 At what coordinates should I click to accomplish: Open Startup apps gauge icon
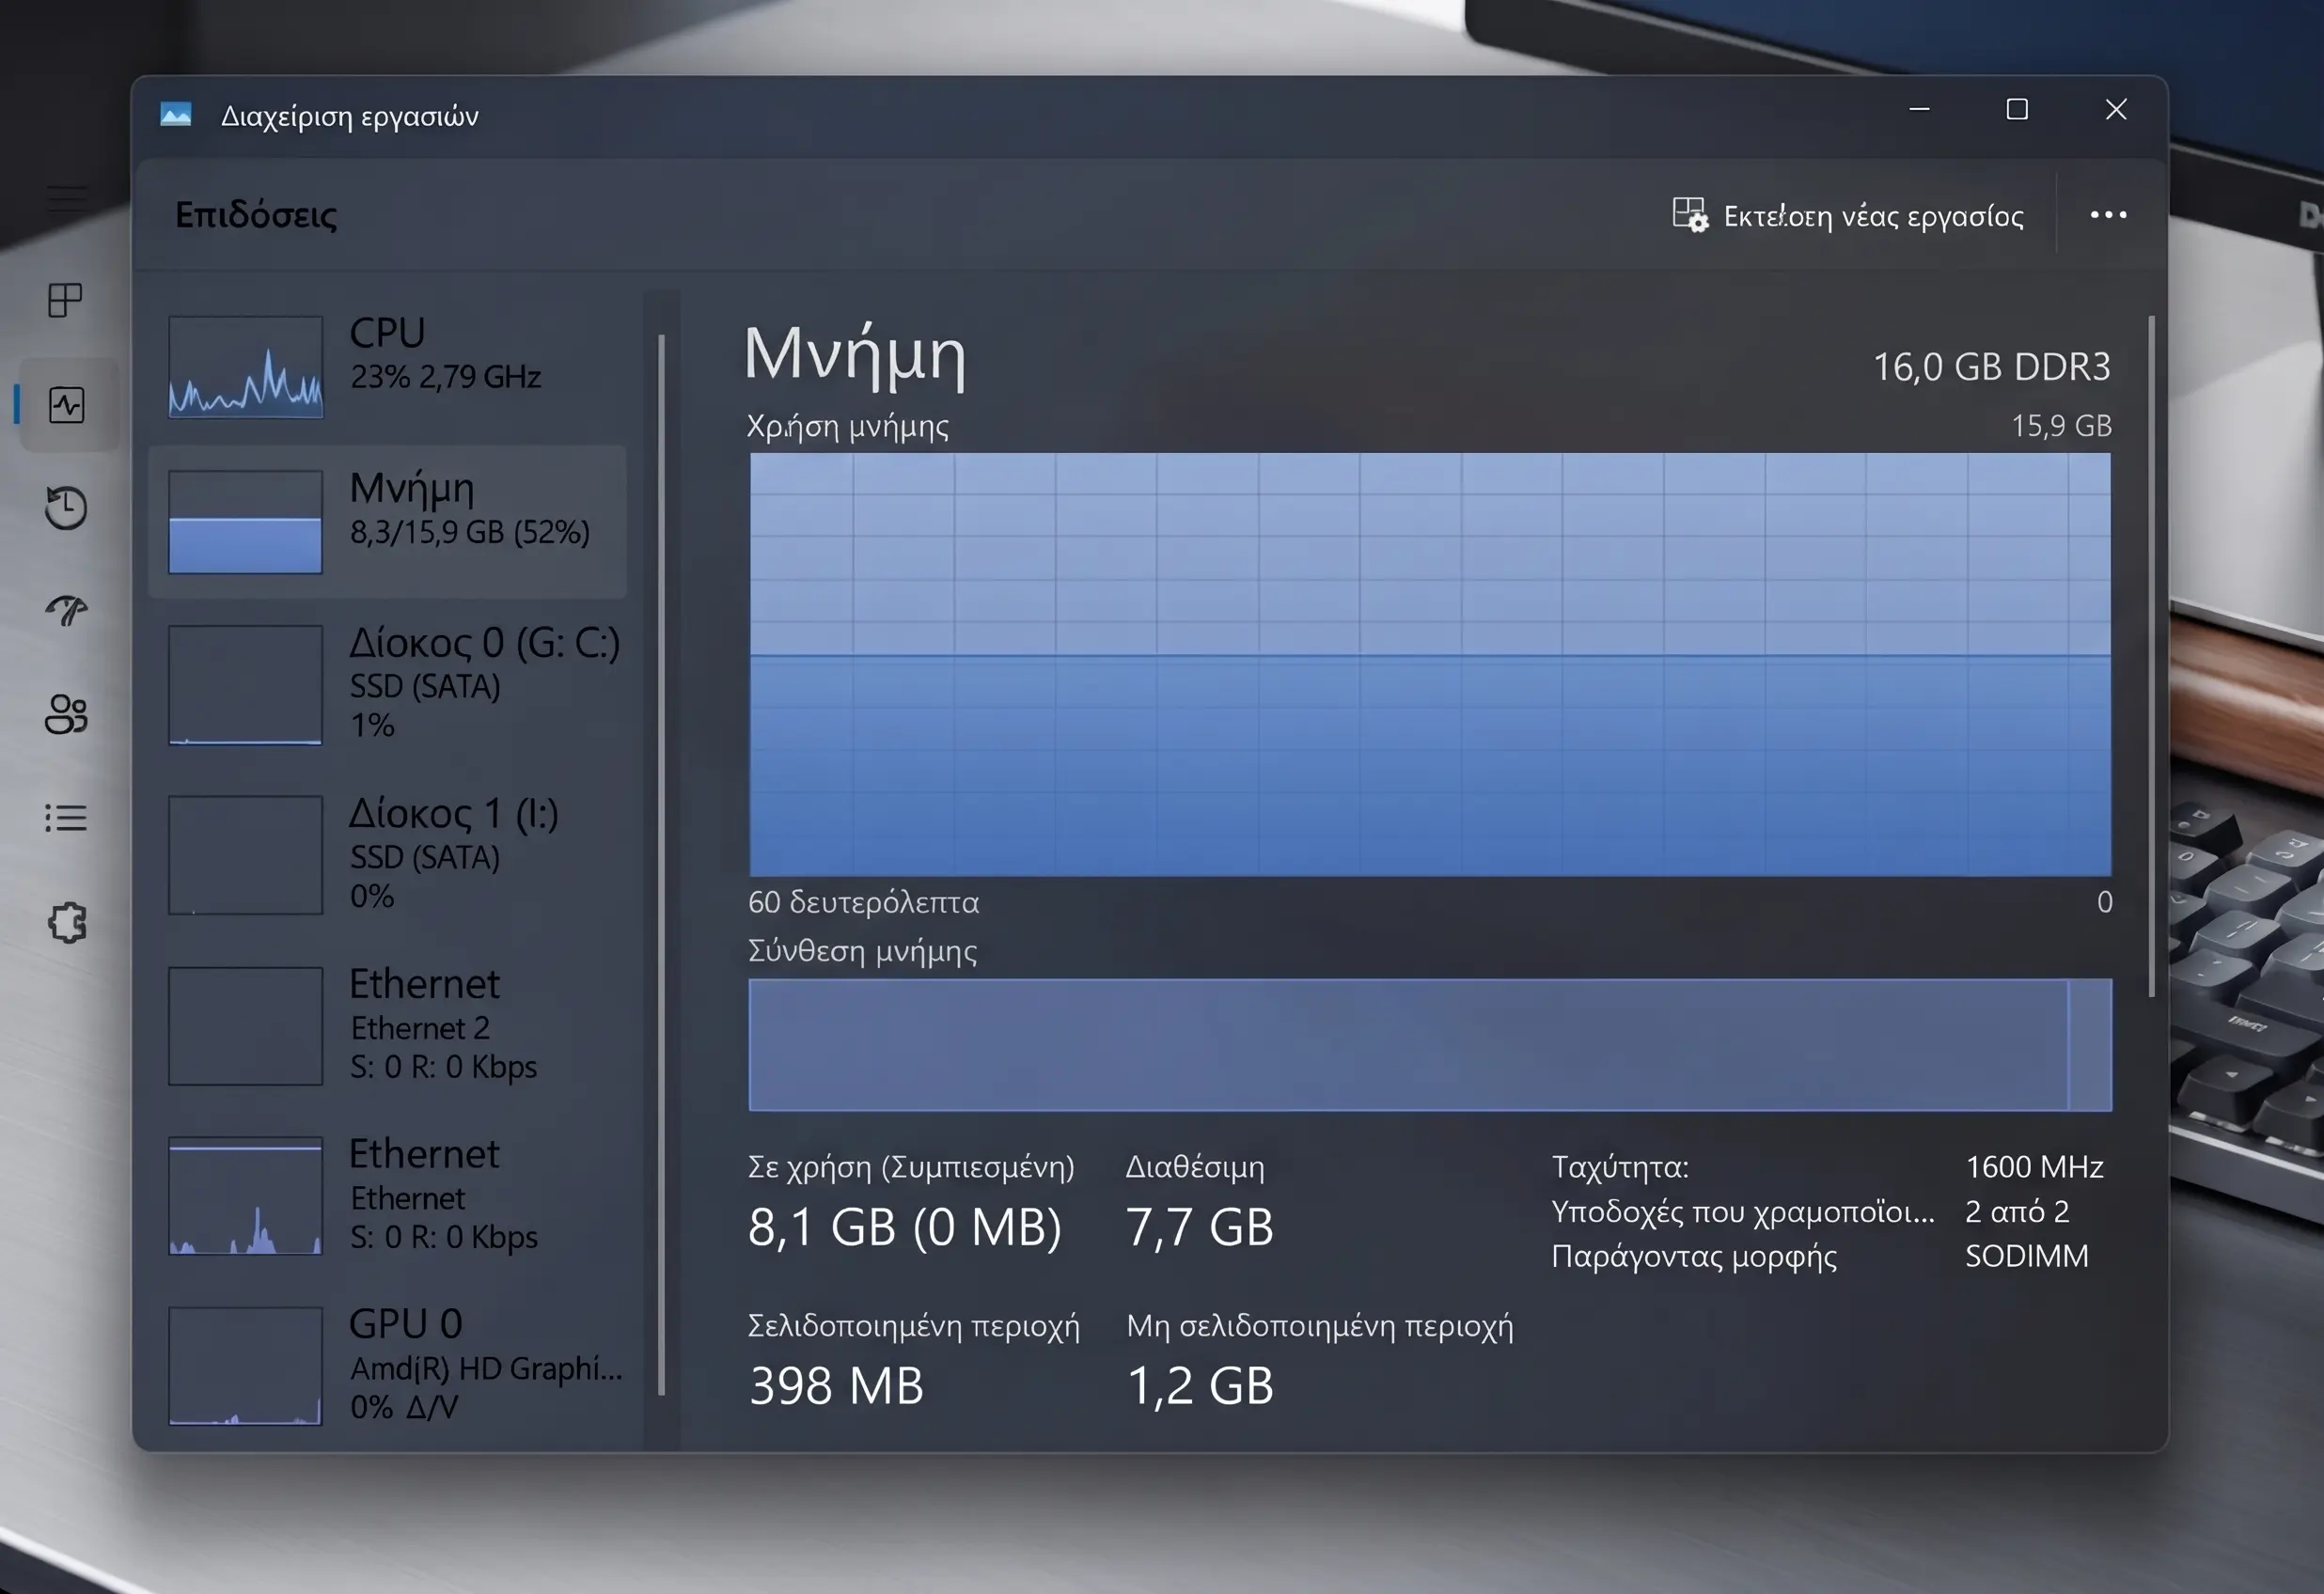pyautogui.click(x=66, y=610)
